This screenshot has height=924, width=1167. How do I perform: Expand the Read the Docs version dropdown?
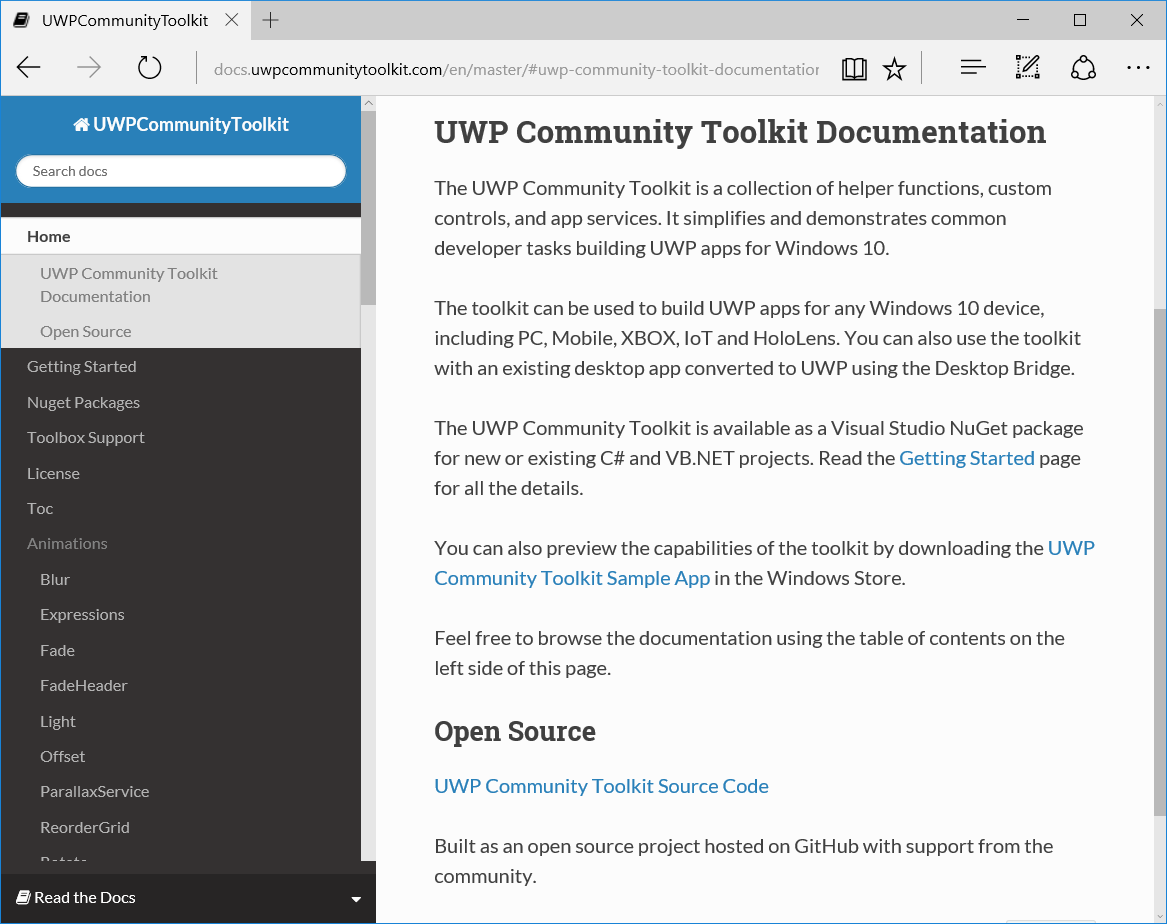[356, 899]
